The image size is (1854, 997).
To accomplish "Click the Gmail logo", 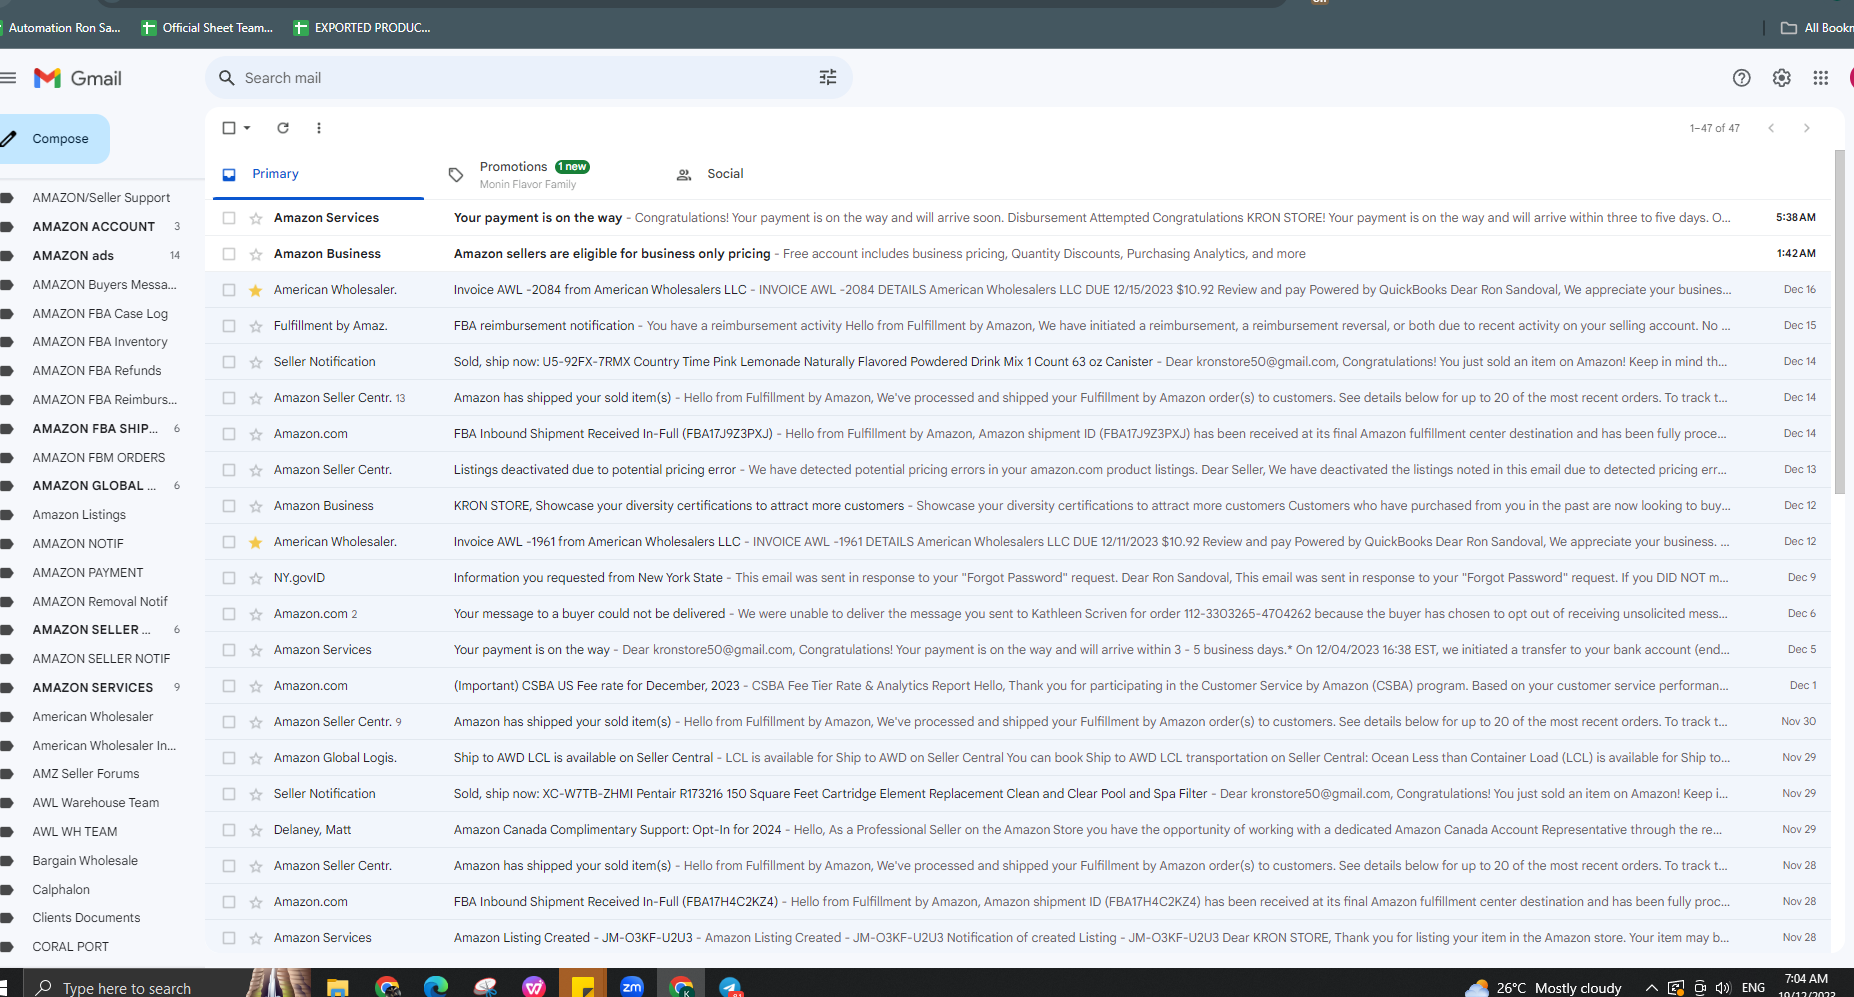I will pyautogui.click(x=77, y=78).
